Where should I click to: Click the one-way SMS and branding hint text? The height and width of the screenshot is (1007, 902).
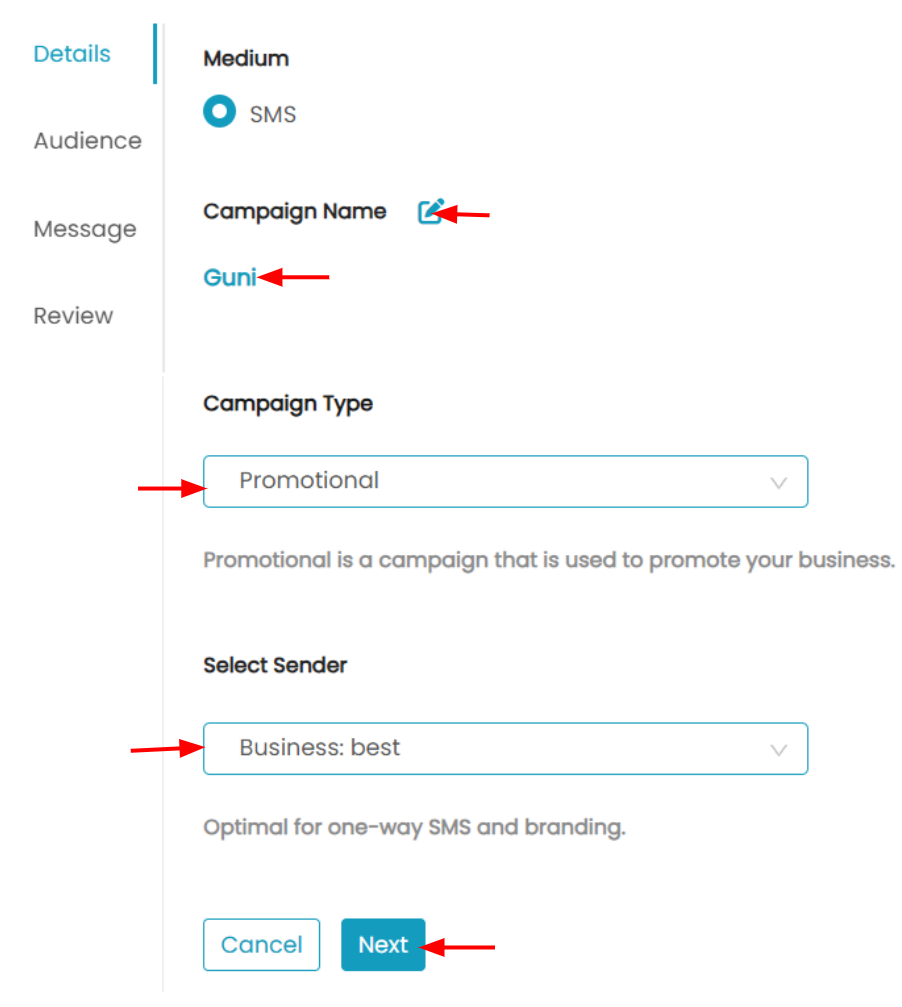click(414, 827)
